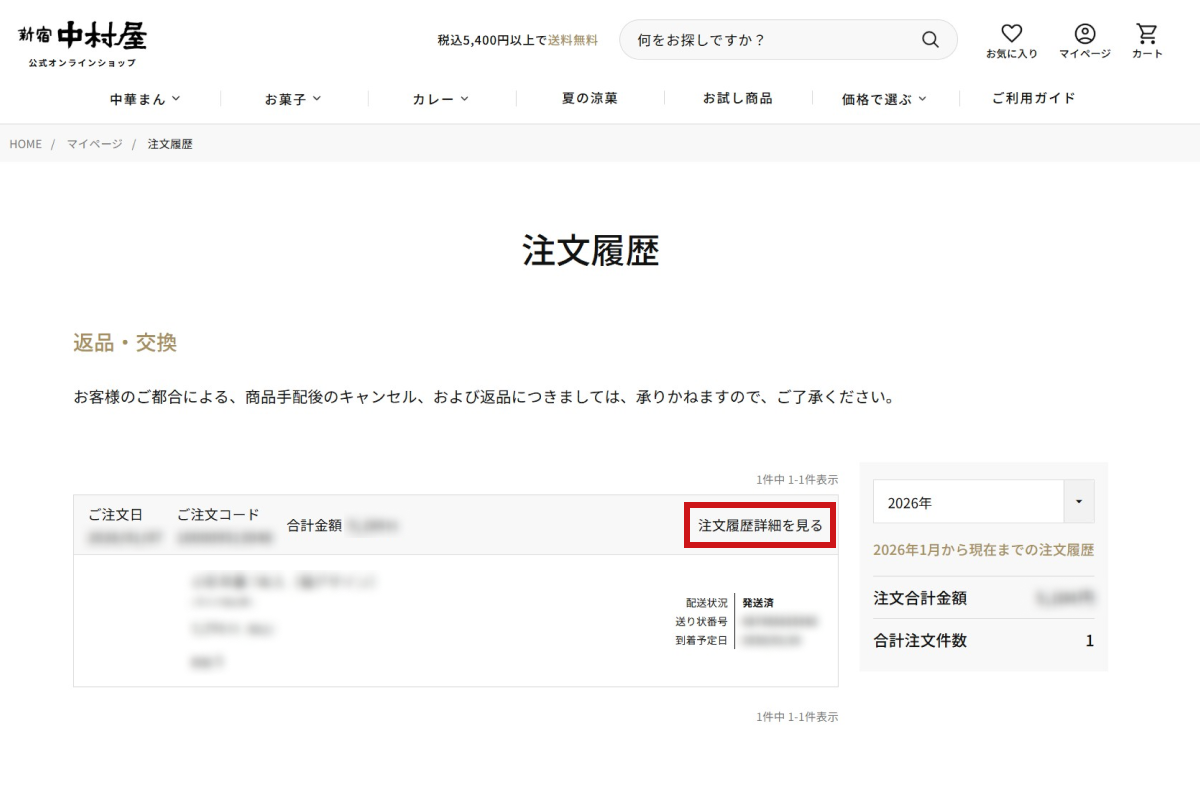Click 注文履歴詳細を見る button
The height and width of the screenshot is (800, 1200).
coord(760,525)
